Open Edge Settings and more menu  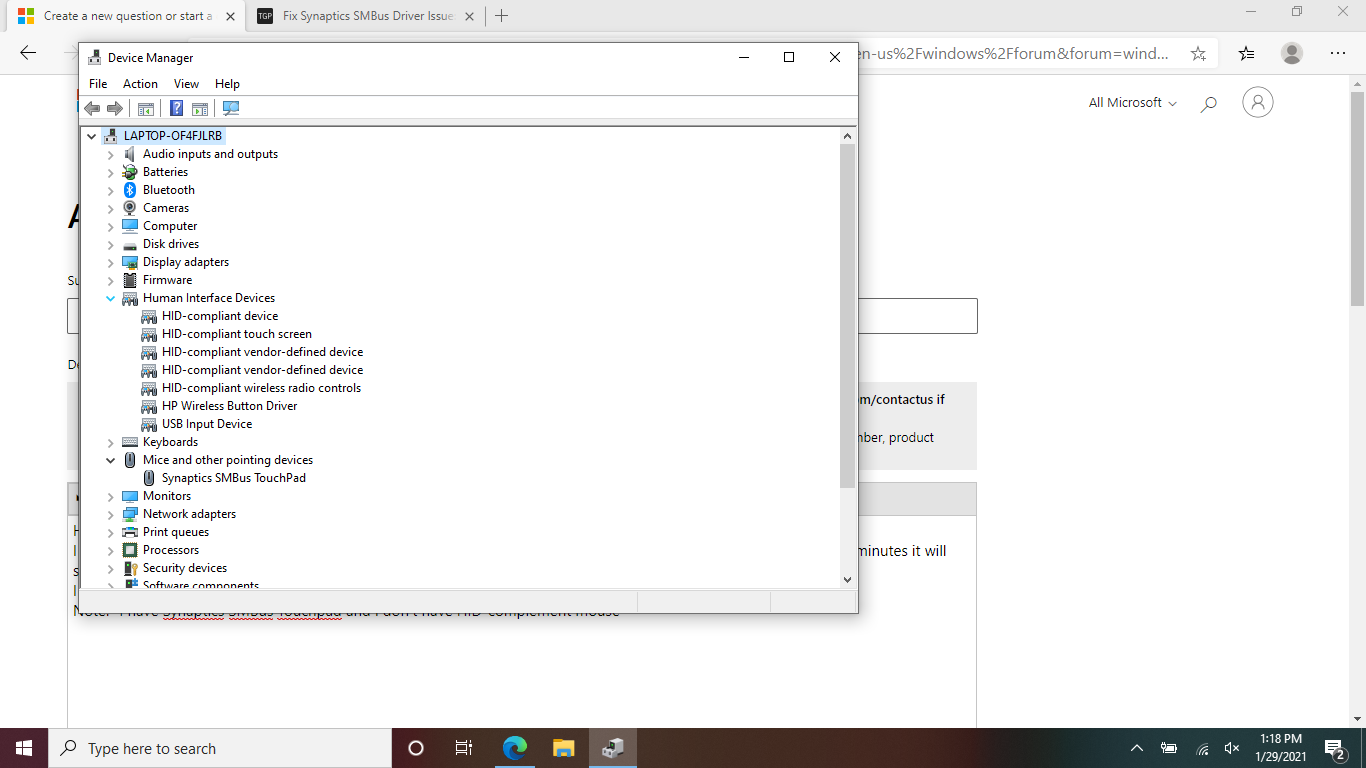pyautogui.click(x=1338, y=54)
